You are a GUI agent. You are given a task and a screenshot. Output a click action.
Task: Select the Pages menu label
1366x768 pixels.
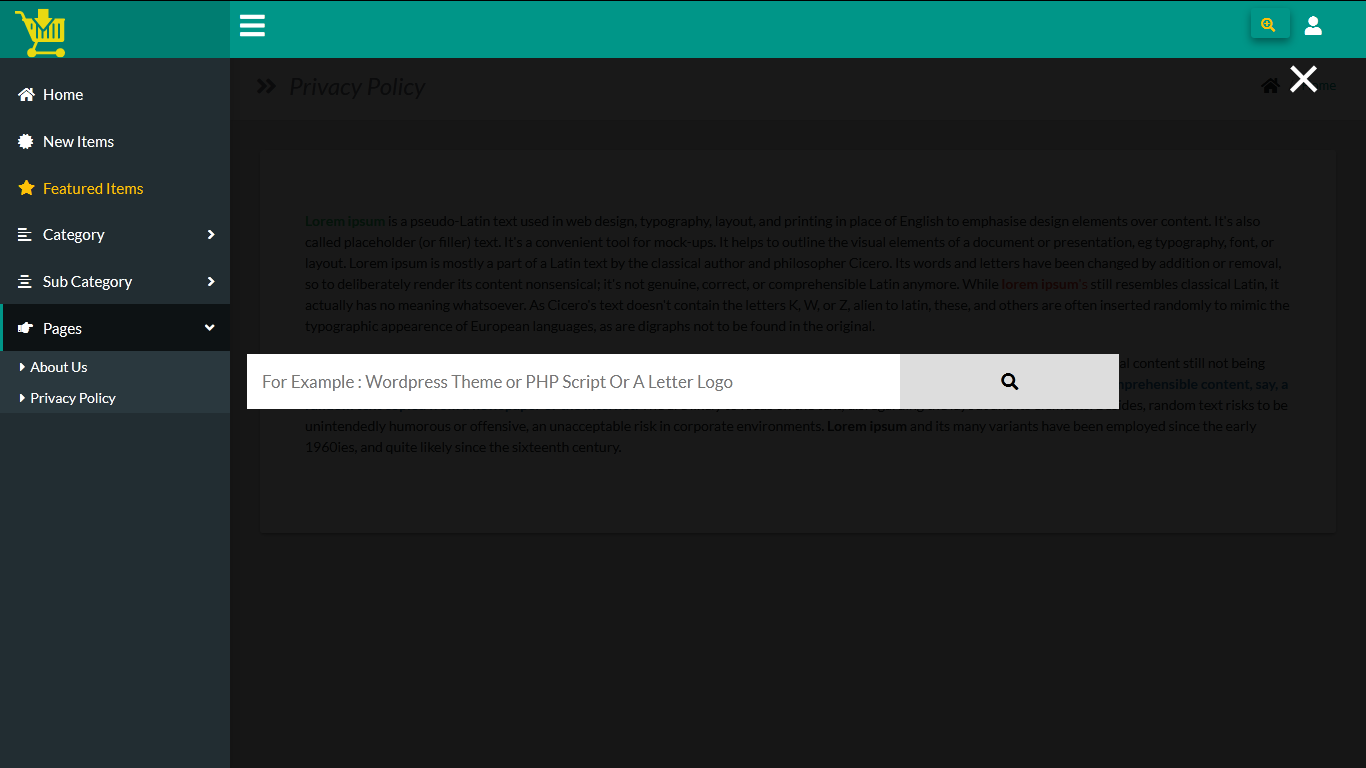click(62, 328)
